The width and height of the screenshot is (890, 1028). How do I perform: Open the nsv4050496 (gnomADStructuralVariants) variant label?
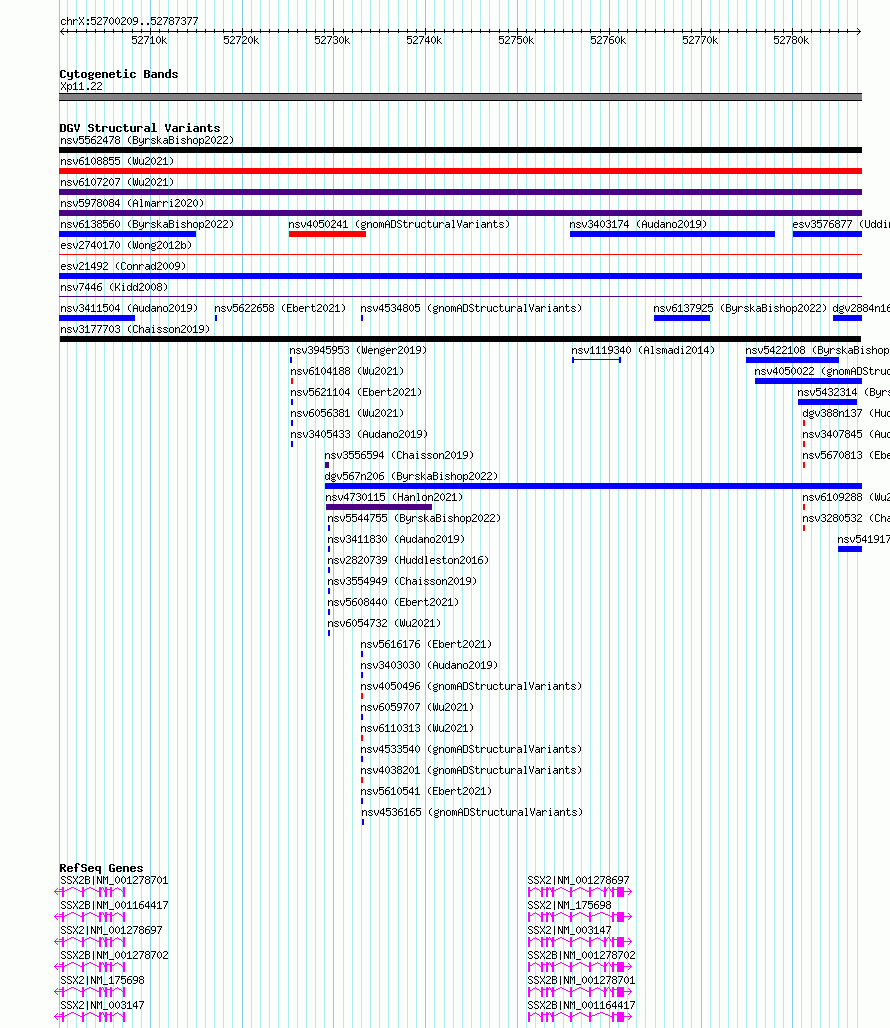(471, 686)
